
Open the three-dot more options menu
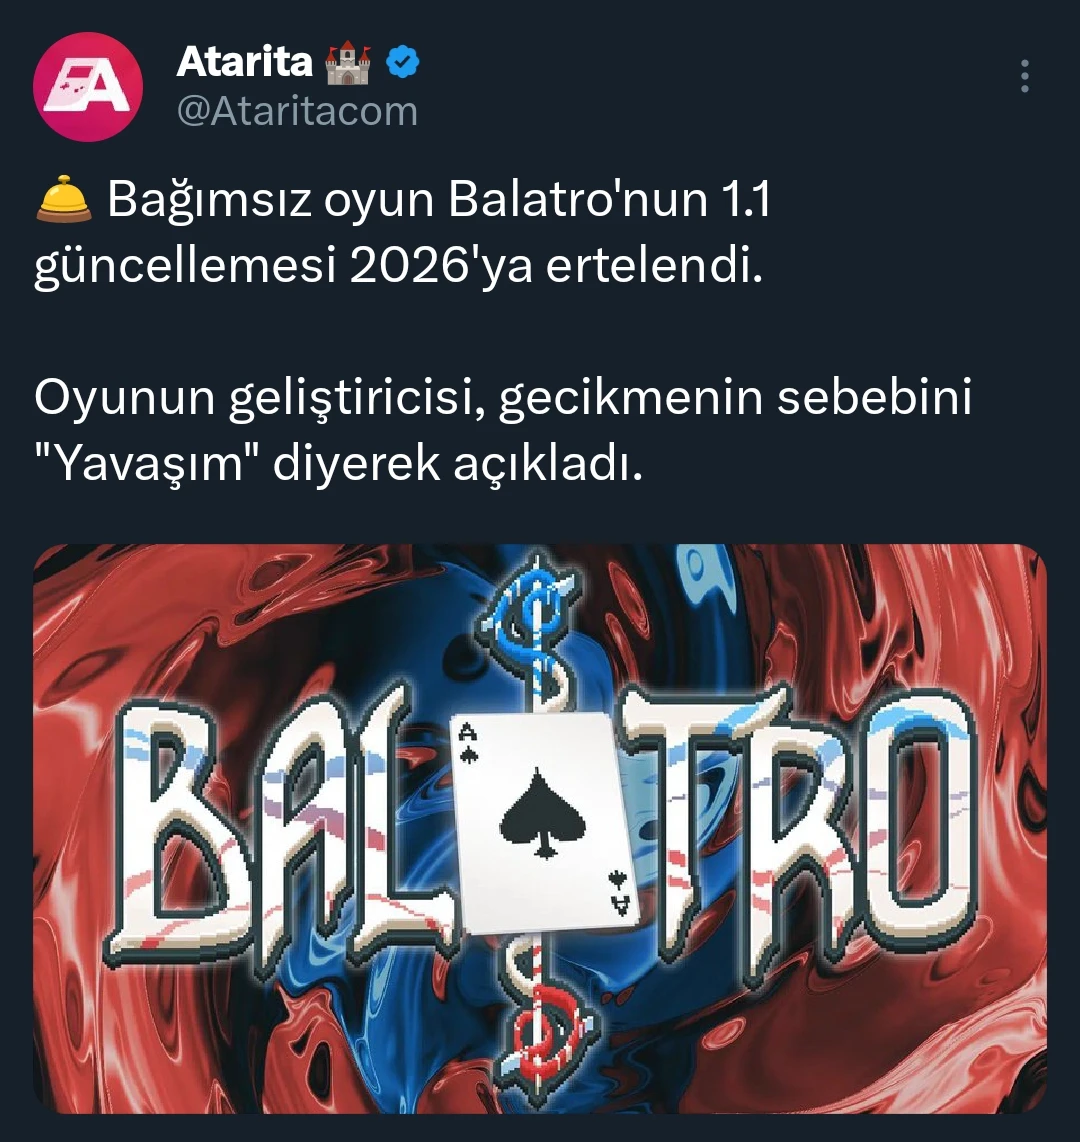[x=1025, y=76]
